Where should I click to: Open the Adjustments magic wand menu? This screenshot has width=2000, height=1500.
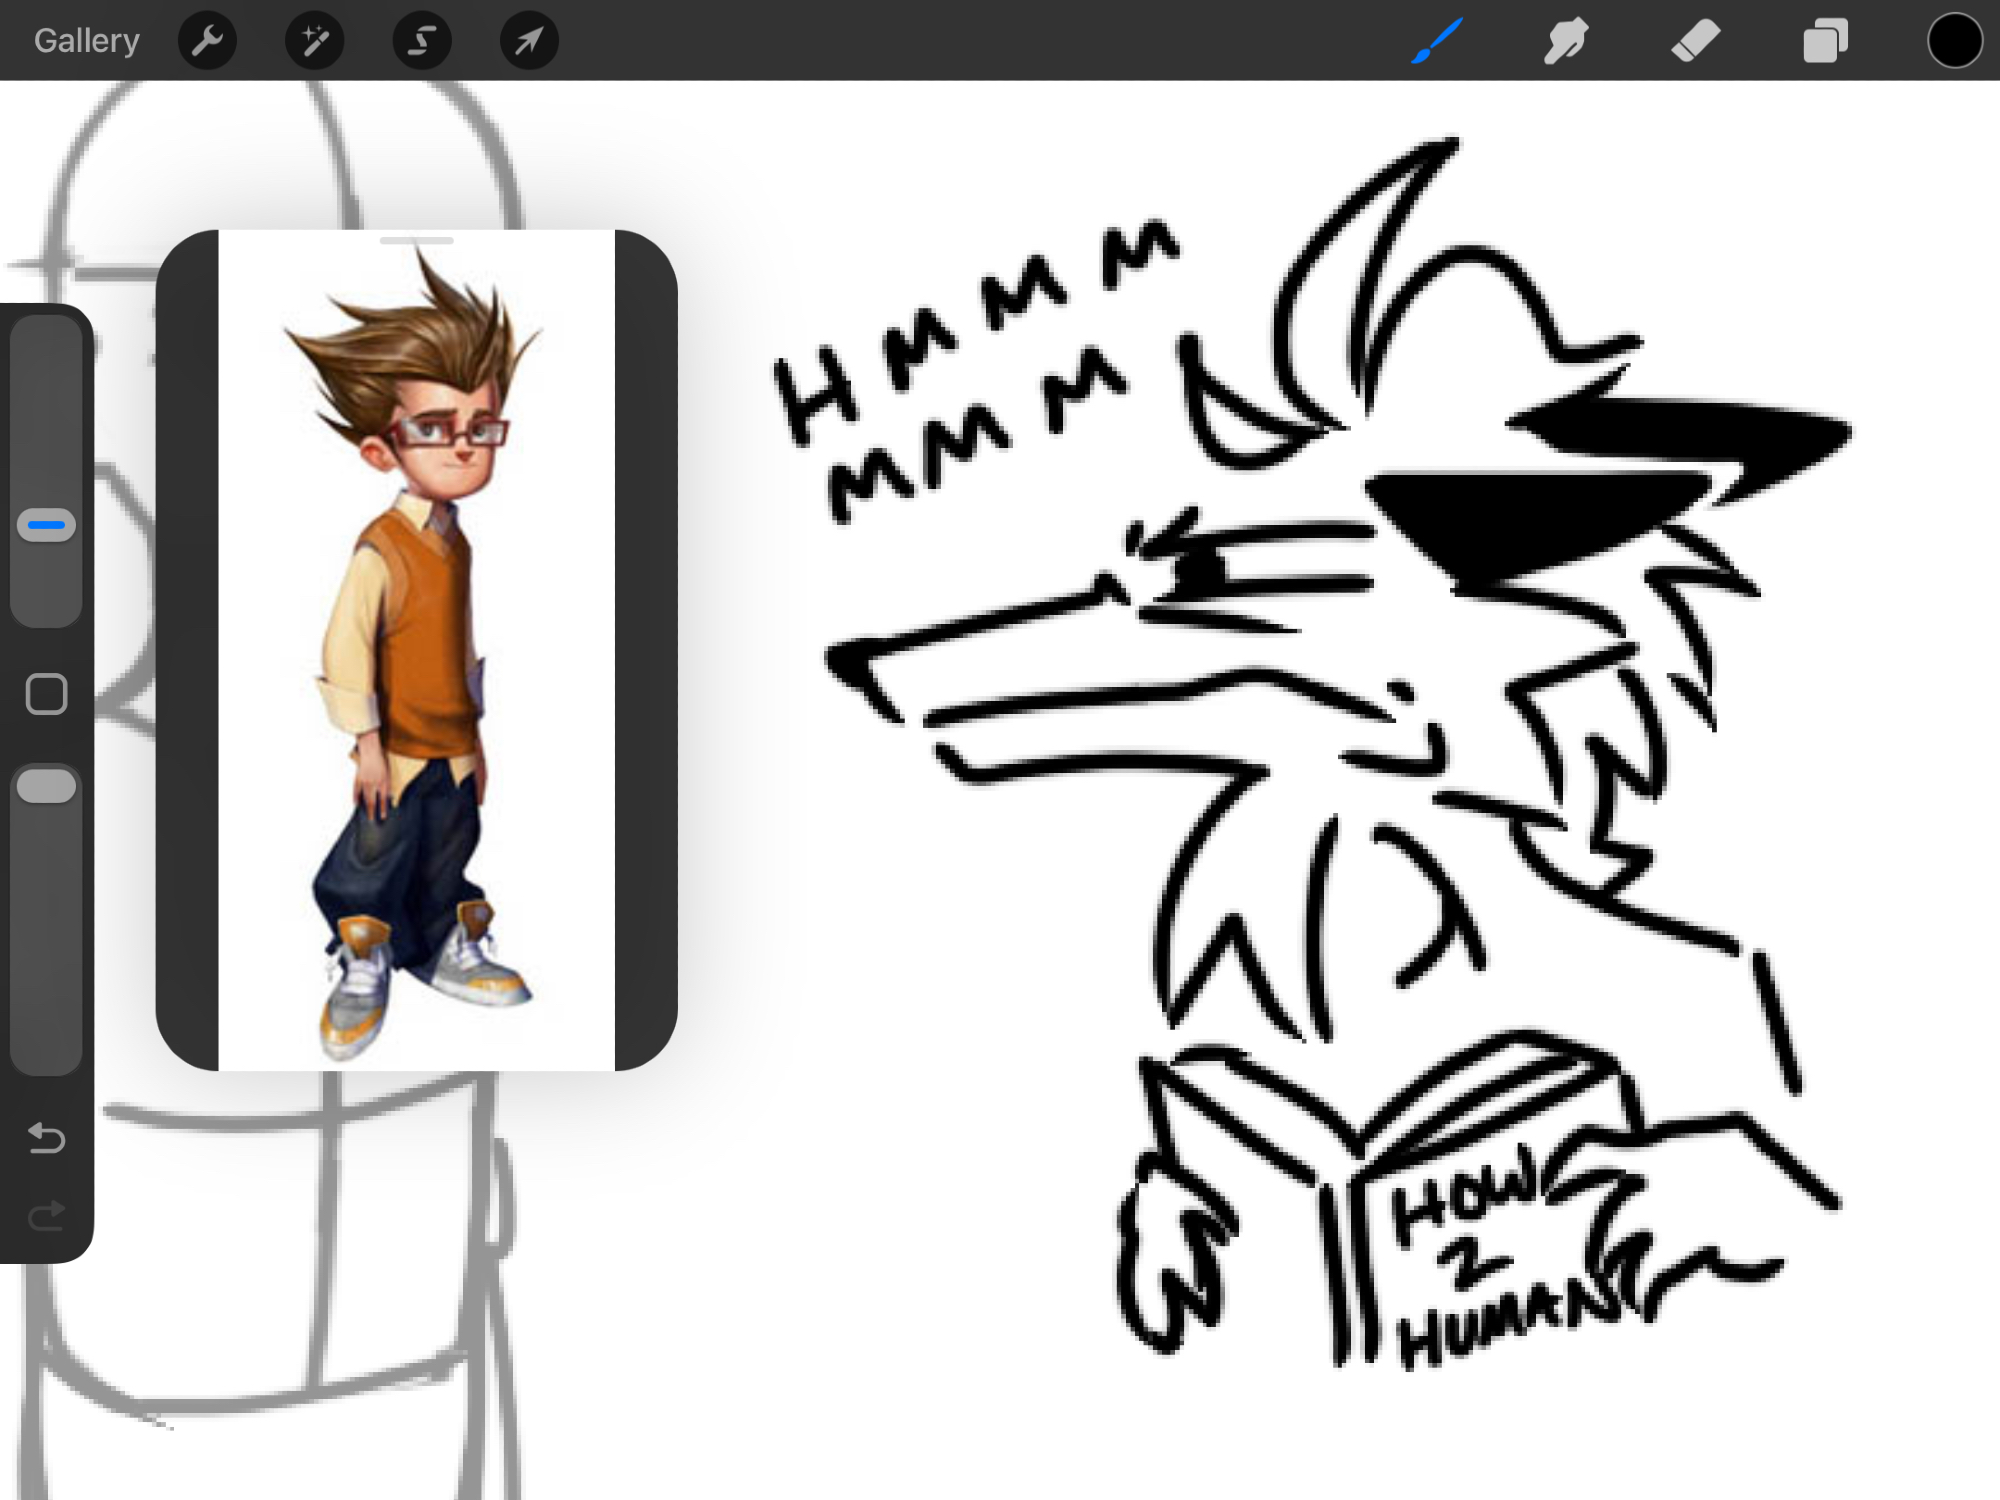314,41
